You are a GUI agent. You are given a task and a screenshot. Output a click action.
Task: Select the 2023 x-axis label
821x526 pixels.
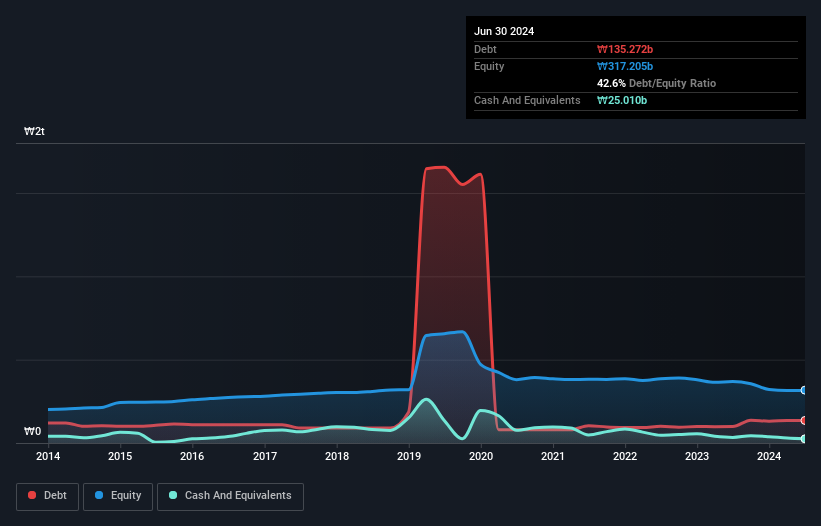coord(697,456)
